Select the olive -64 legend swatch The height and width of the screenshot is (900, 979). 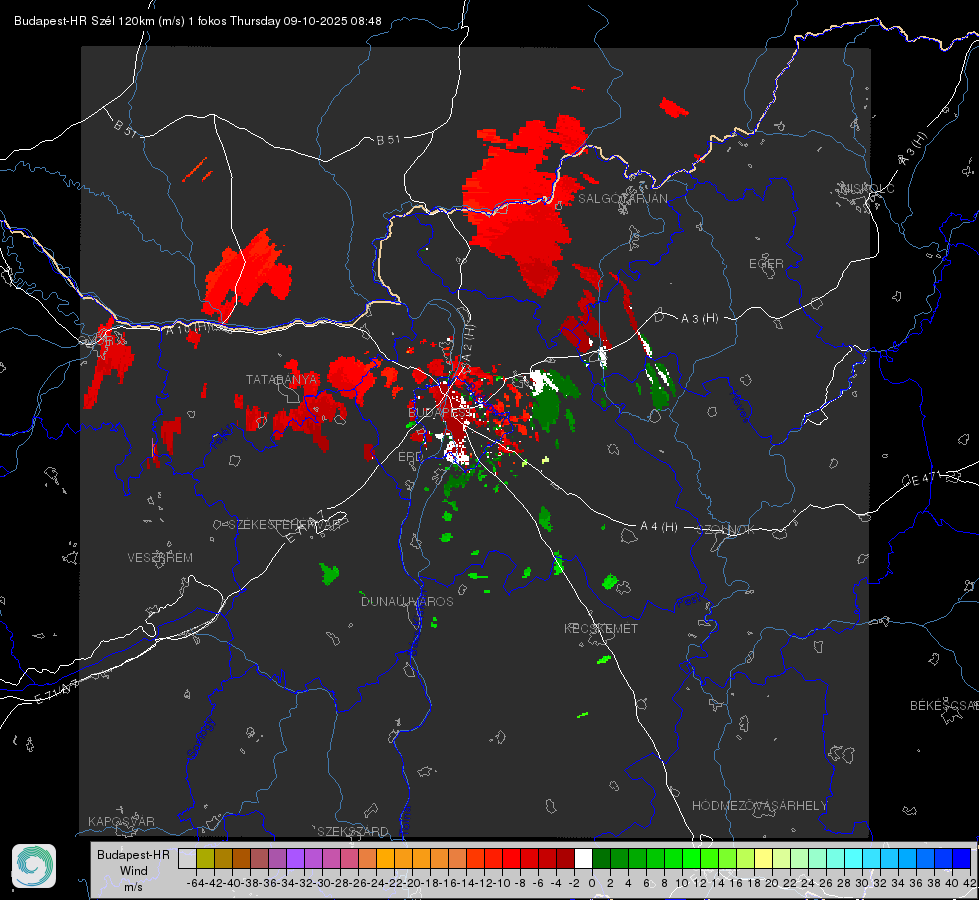[x=205, y=858]
